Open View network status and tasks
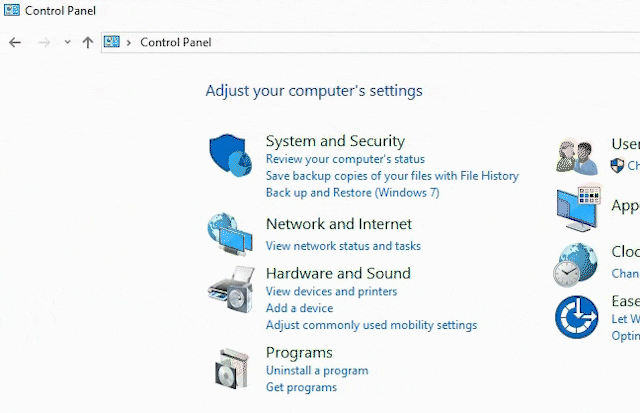Image resolution: width=640 pixels, height=413 pixels. point(343,246)
